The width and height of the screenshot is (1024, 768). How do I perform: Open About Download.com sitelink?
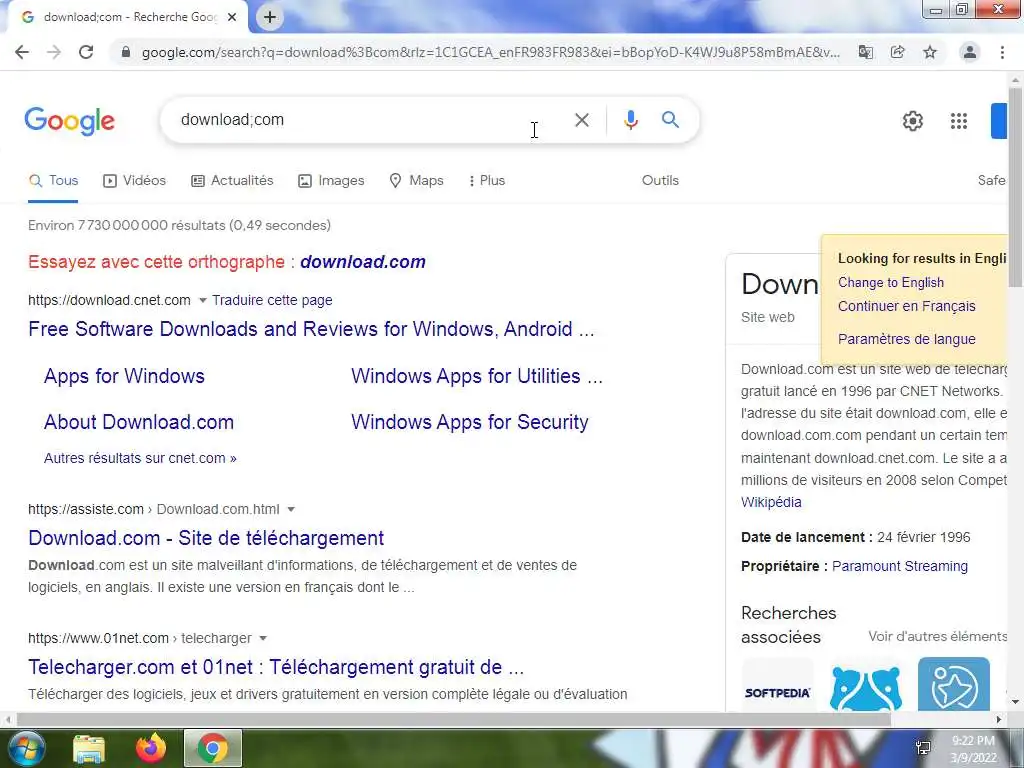point(139,422)
